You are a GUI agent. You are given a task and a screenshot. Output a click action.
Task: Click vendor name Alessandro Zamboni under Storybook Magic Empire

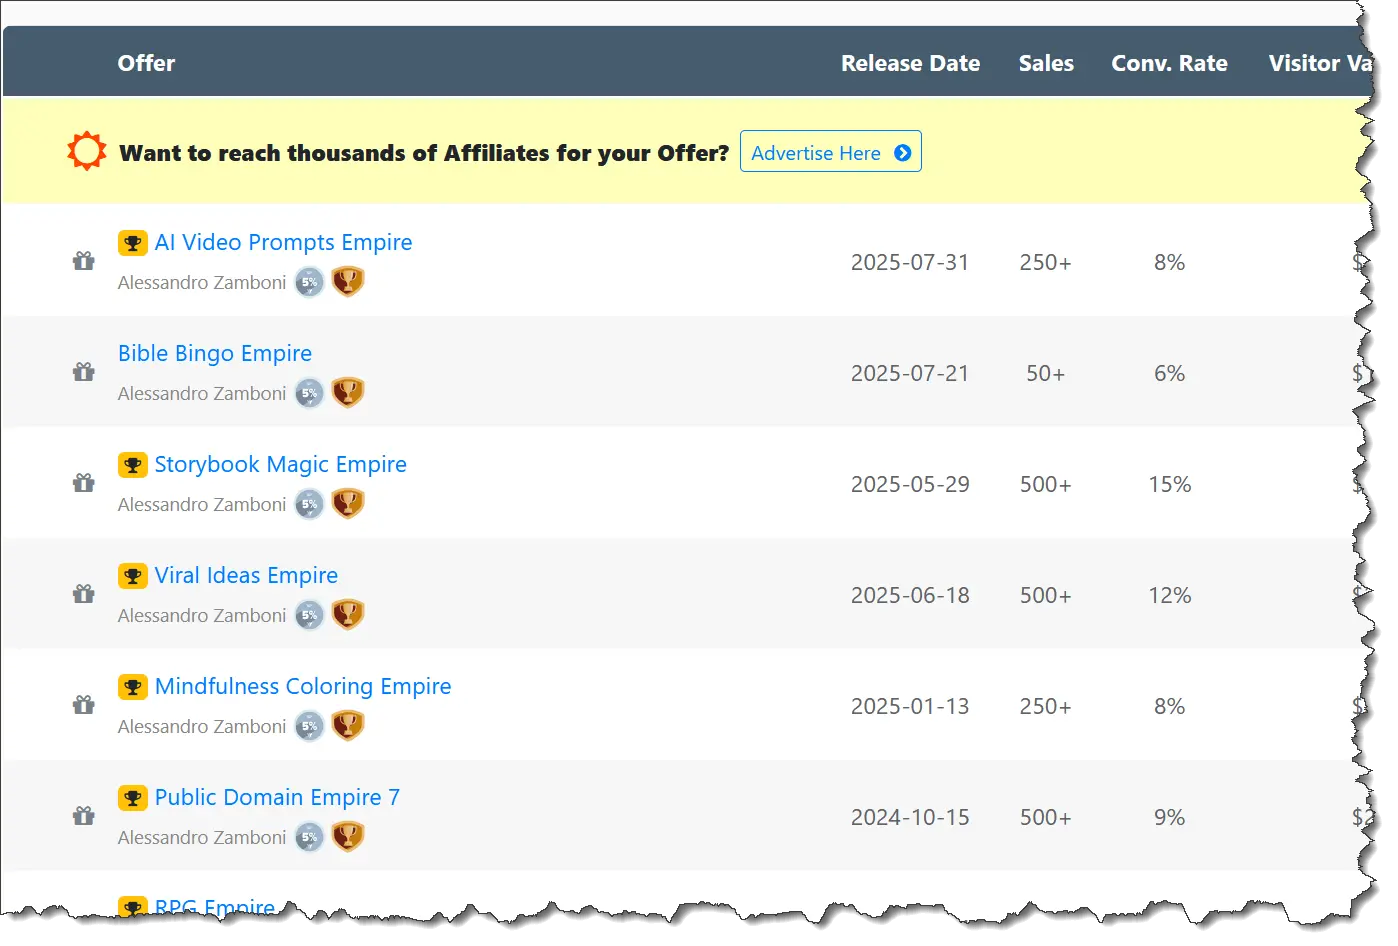tap(202, 505)
